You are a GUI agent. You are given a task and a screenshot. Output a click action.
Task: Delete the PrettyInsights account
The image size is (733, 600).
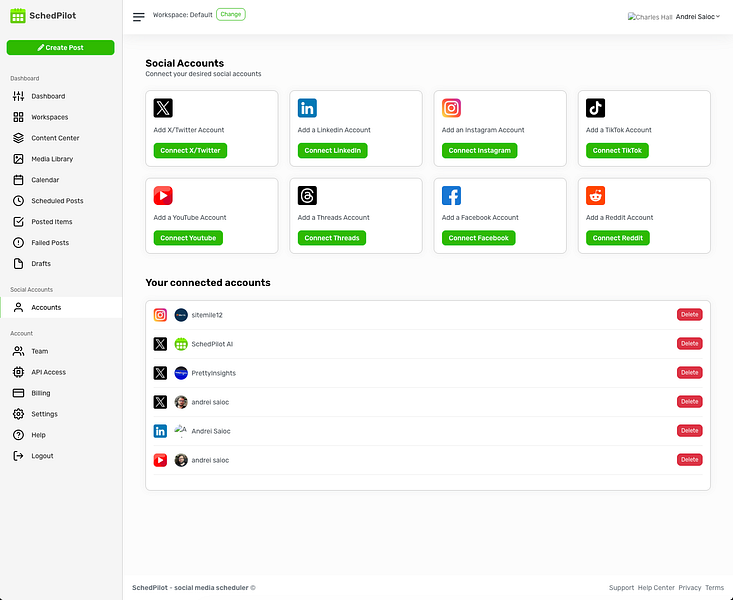coord(690,373)
